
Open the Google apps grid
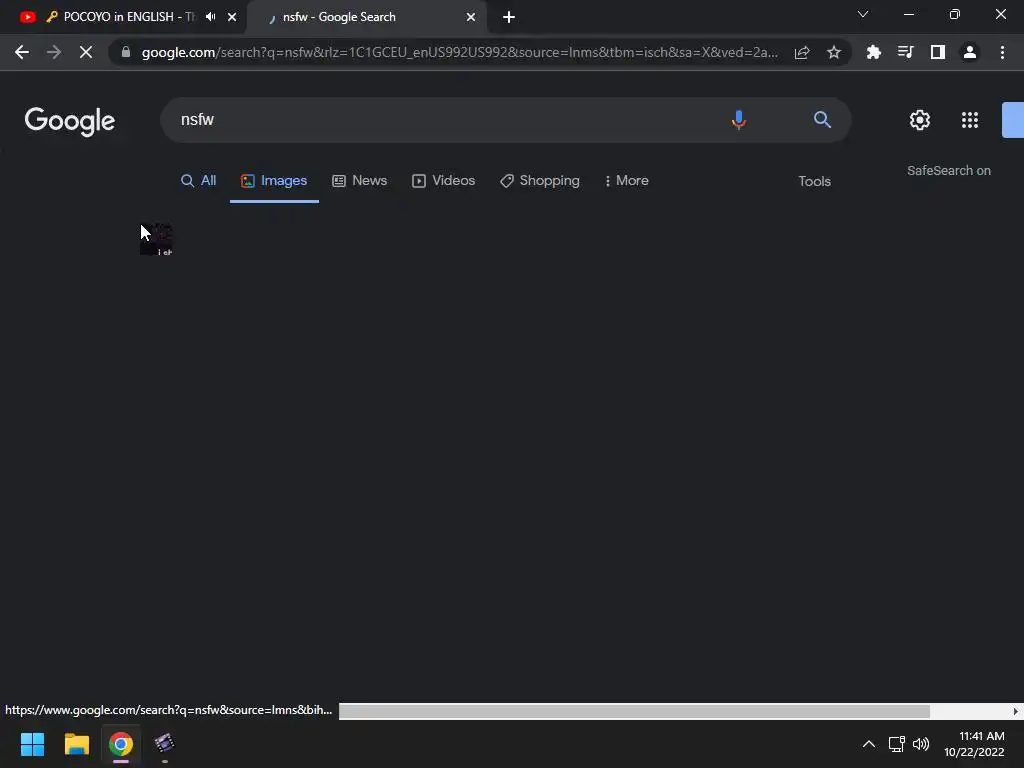pos(970,120)
